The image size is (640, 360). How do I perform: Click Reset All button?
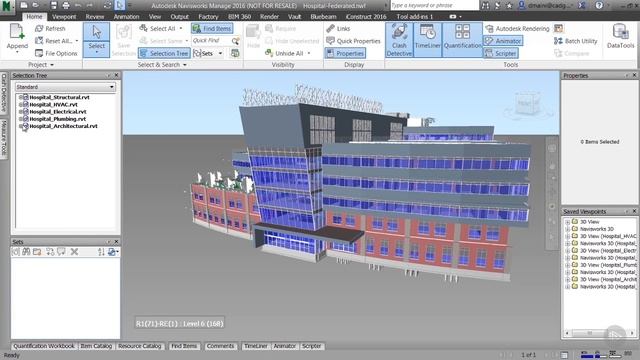[57, 41]
